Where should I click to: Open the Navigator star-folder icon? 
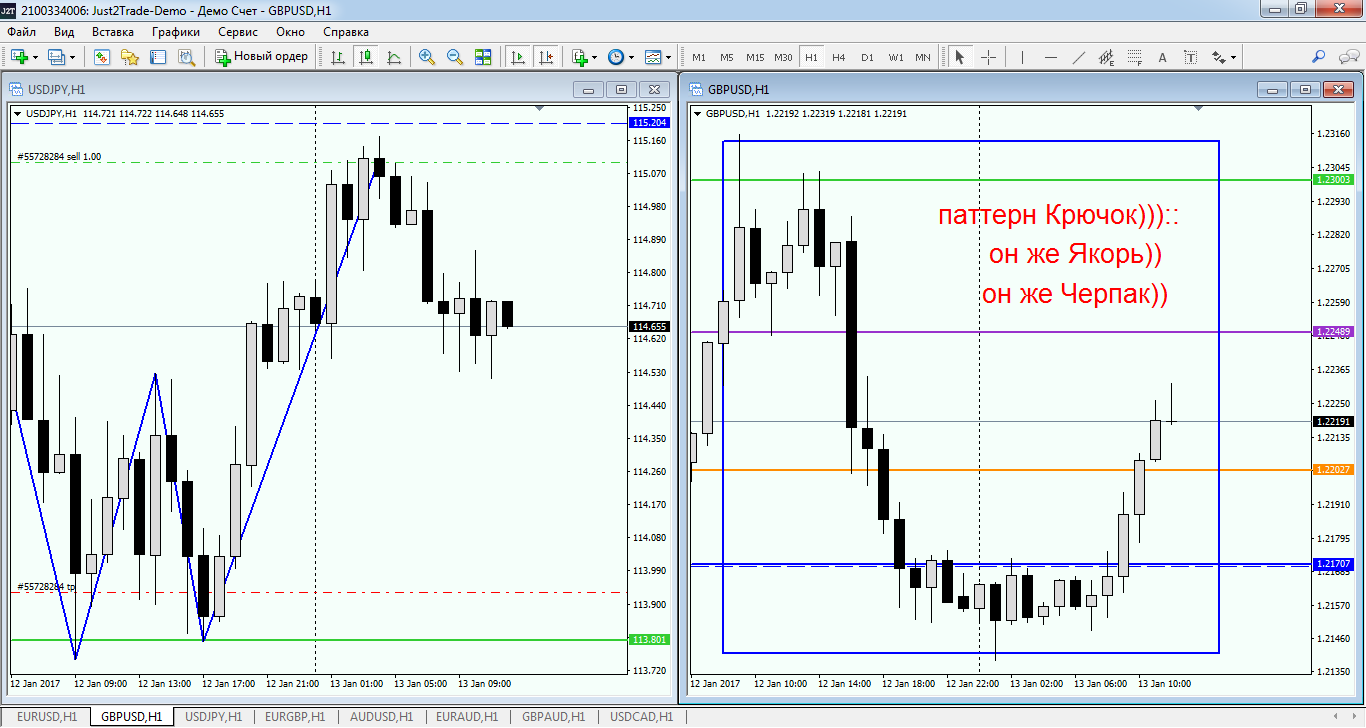coord(129,57)
